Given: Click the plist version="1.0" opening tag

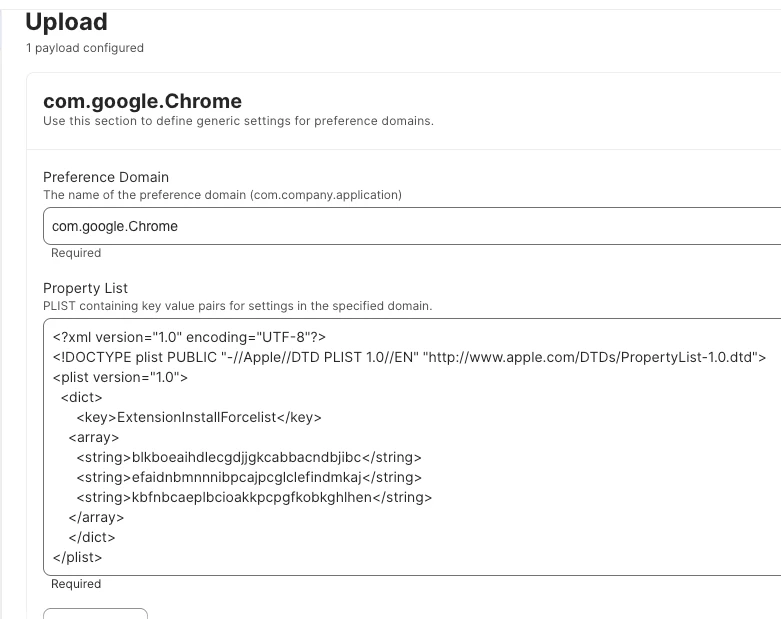Looking at the screenshot, I should pyautogui.click(x=121, y=377).
